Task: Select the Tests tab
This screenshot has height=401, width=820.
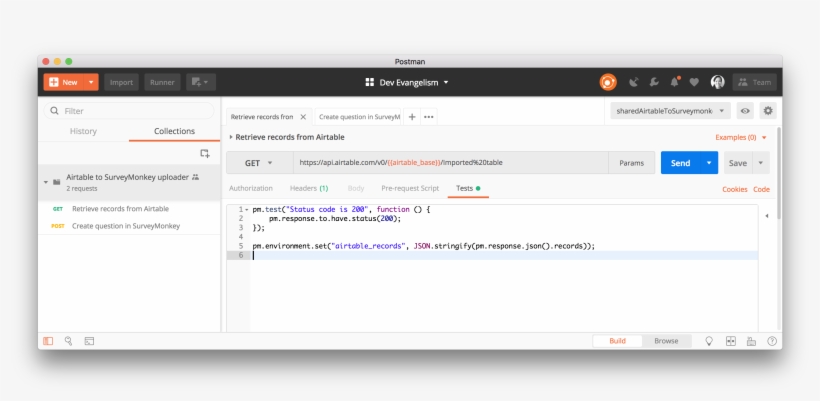Action: coord(468,188)
